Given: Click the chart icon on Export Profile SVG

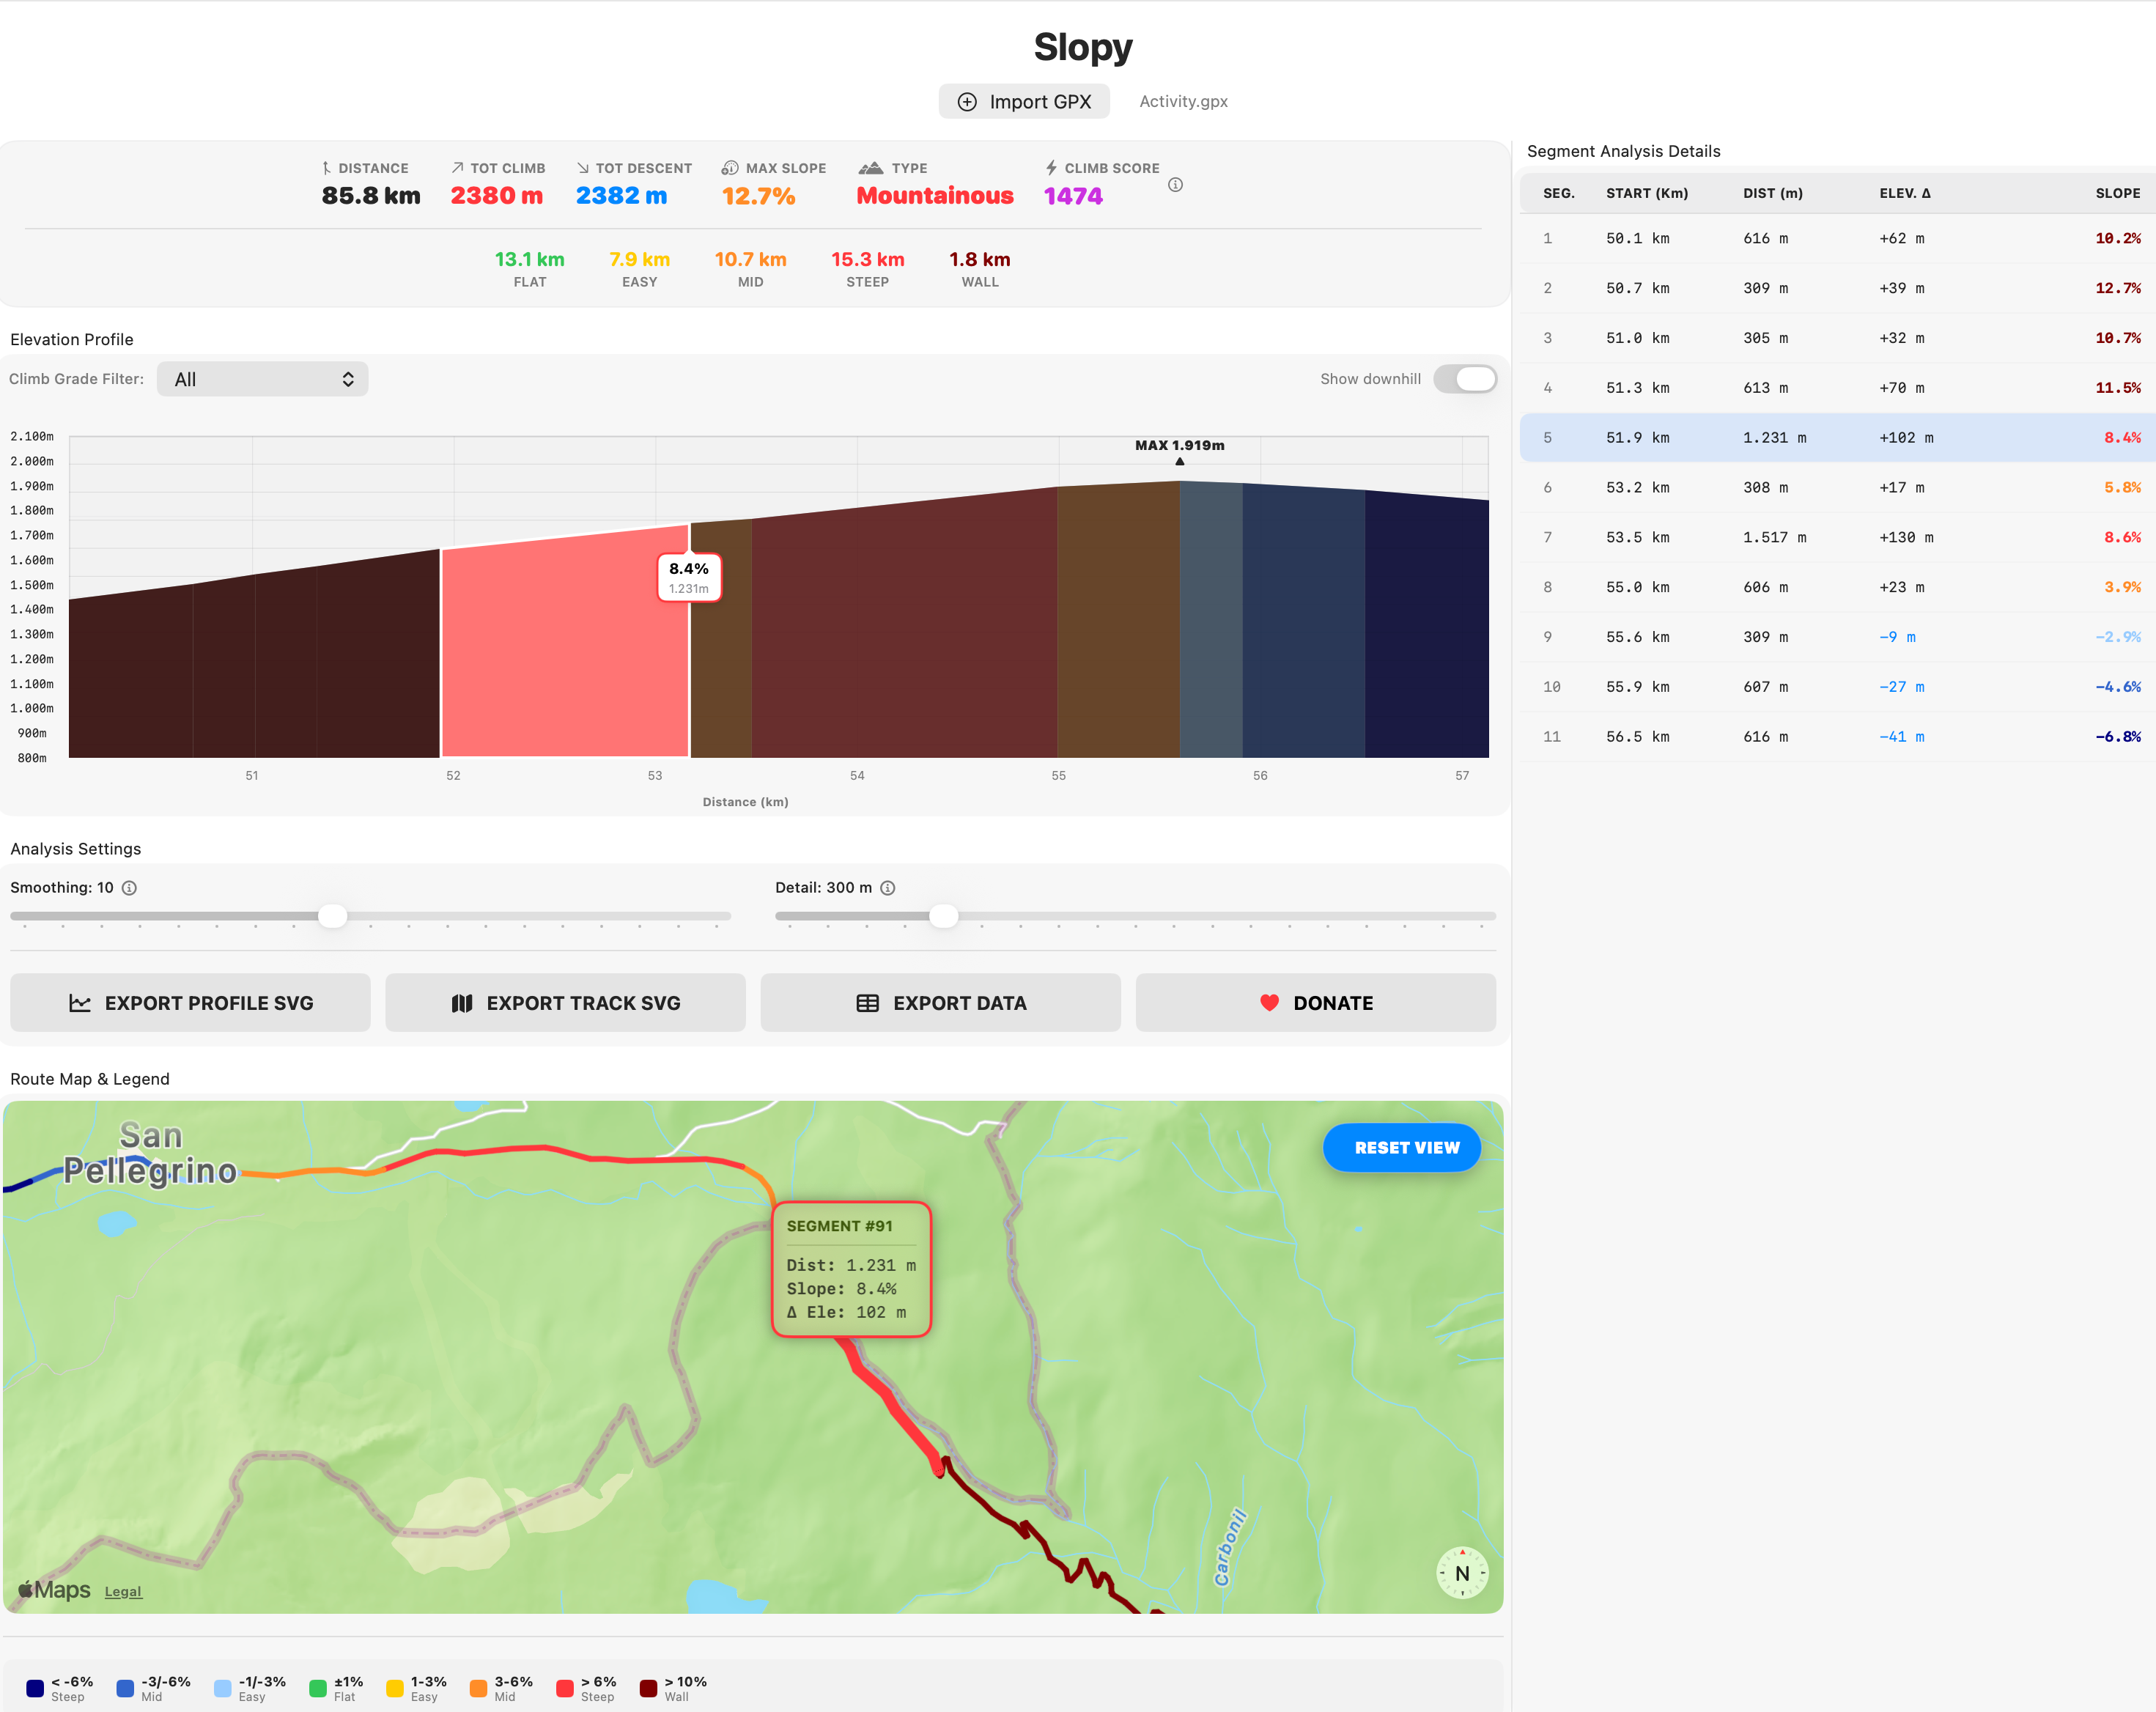Looking at the screenshot, I should tap(80, 1003).
